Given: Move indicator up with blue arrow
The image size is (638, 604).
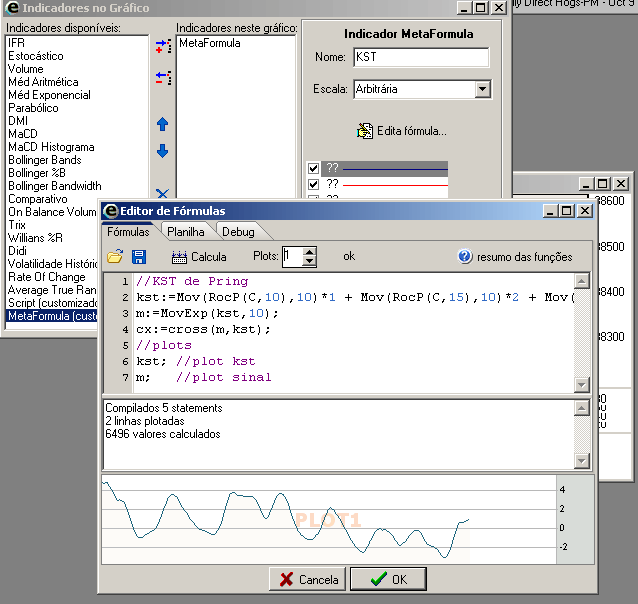Looking at the screenshot, I should click(163, 124).
